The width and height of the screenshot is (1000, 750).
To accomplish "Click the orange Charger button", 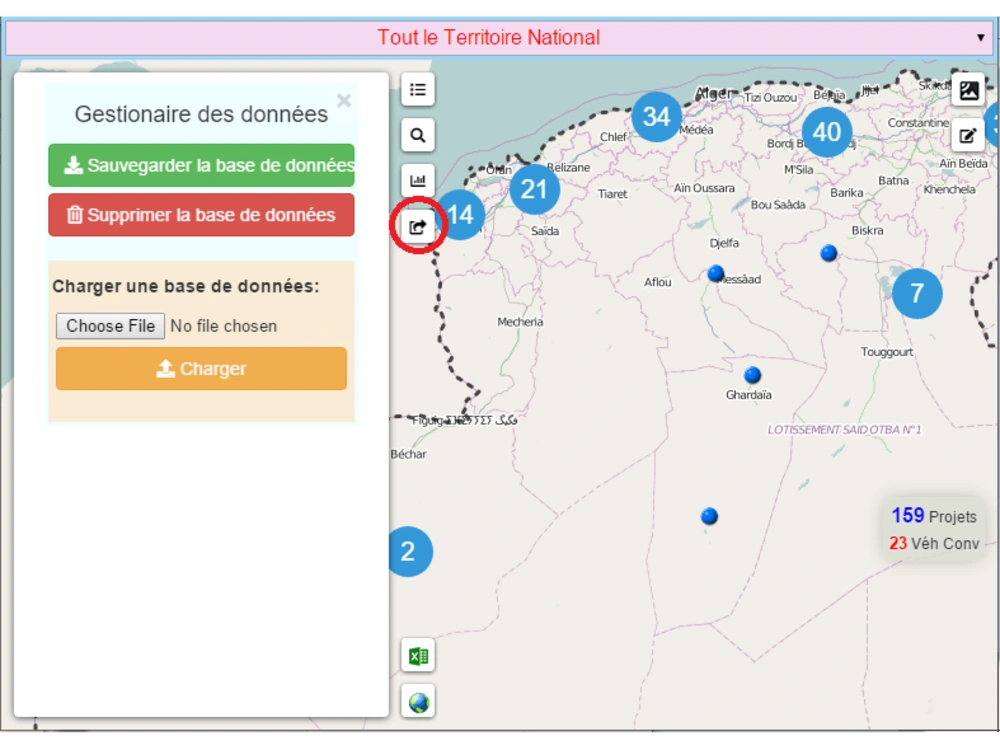I will point(202,369).
